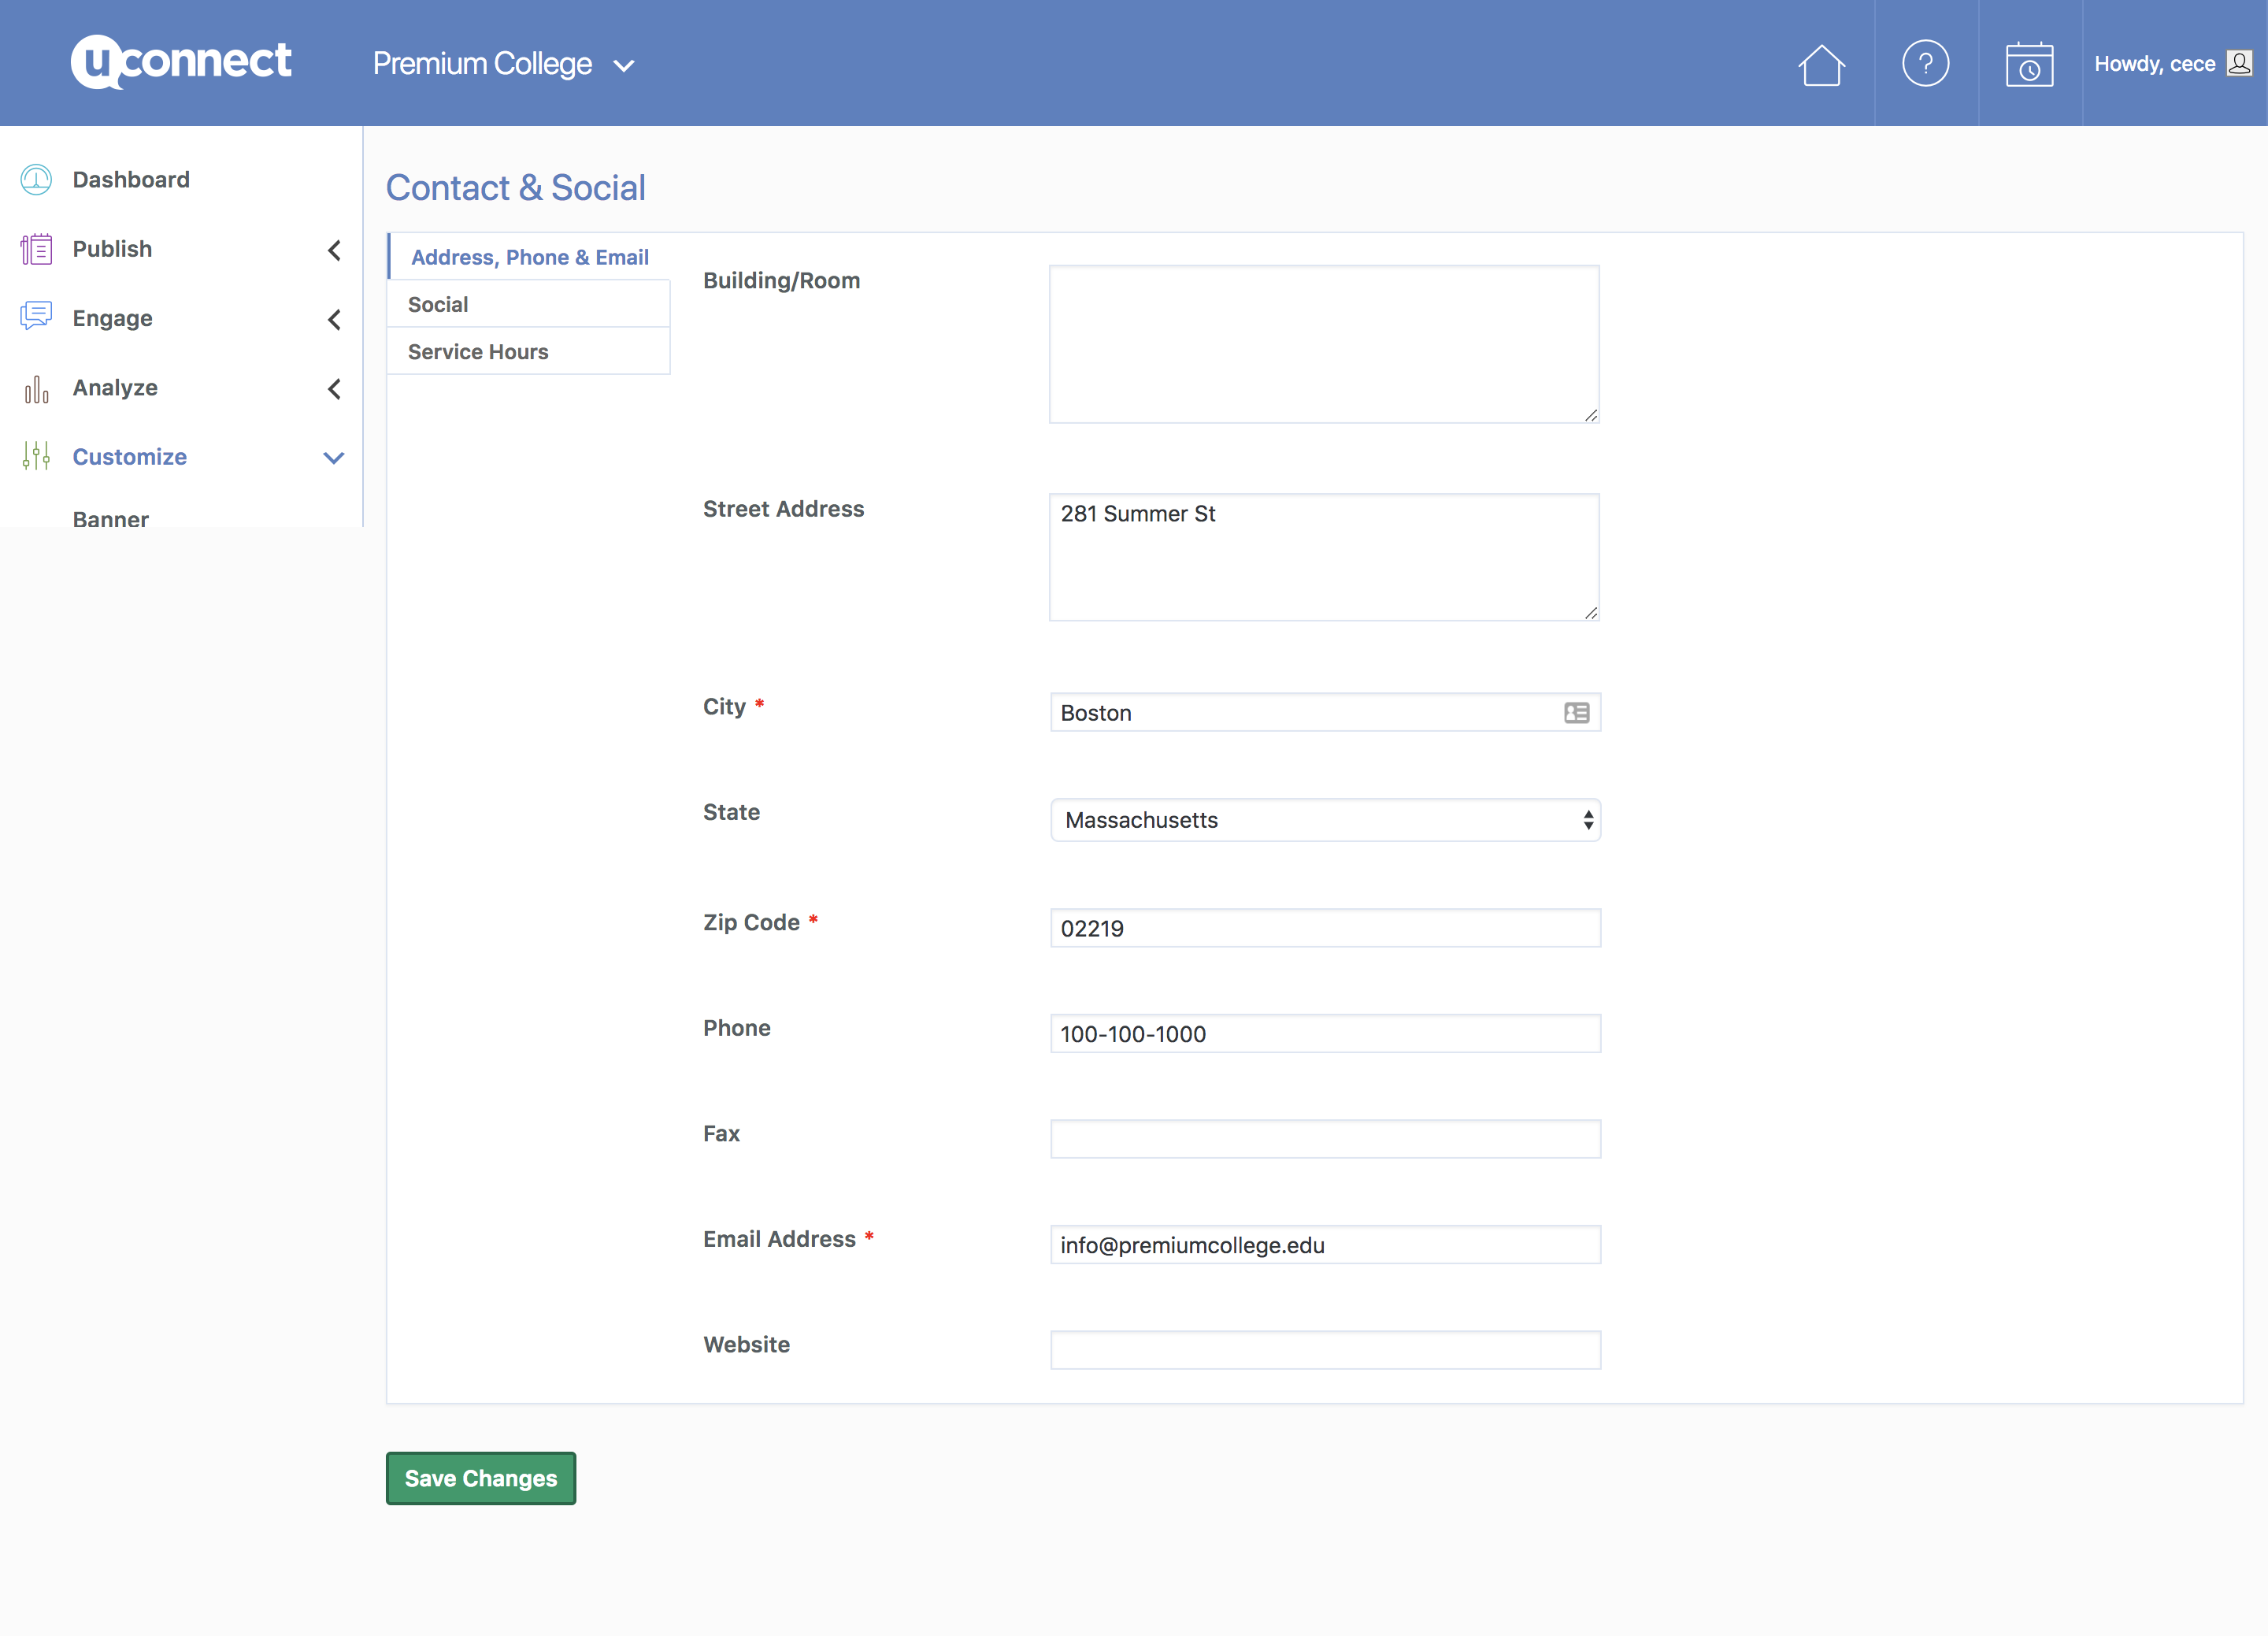This screenshot has height=1636, width=2268.
Task: Collapse the Customize menu chevron
Action: pos(334,458)
